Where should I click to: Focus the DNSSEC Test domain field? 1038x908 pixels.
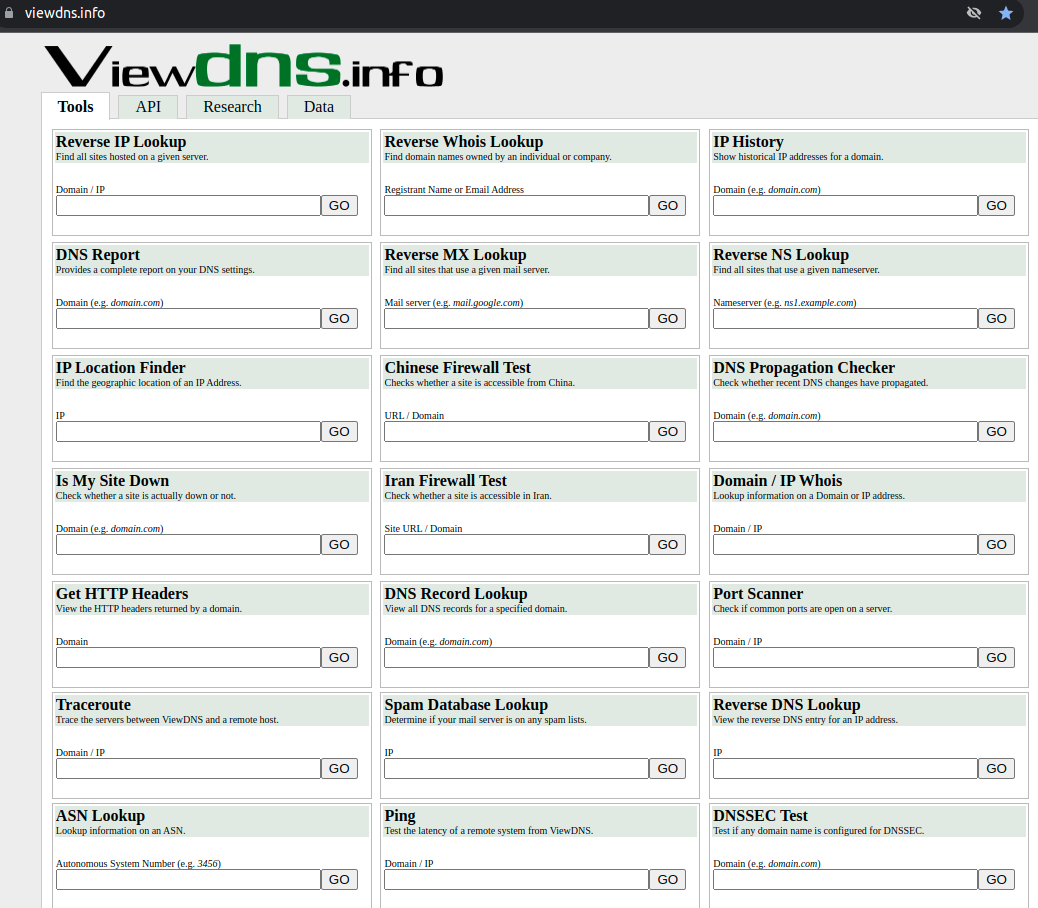coord(845,880)
